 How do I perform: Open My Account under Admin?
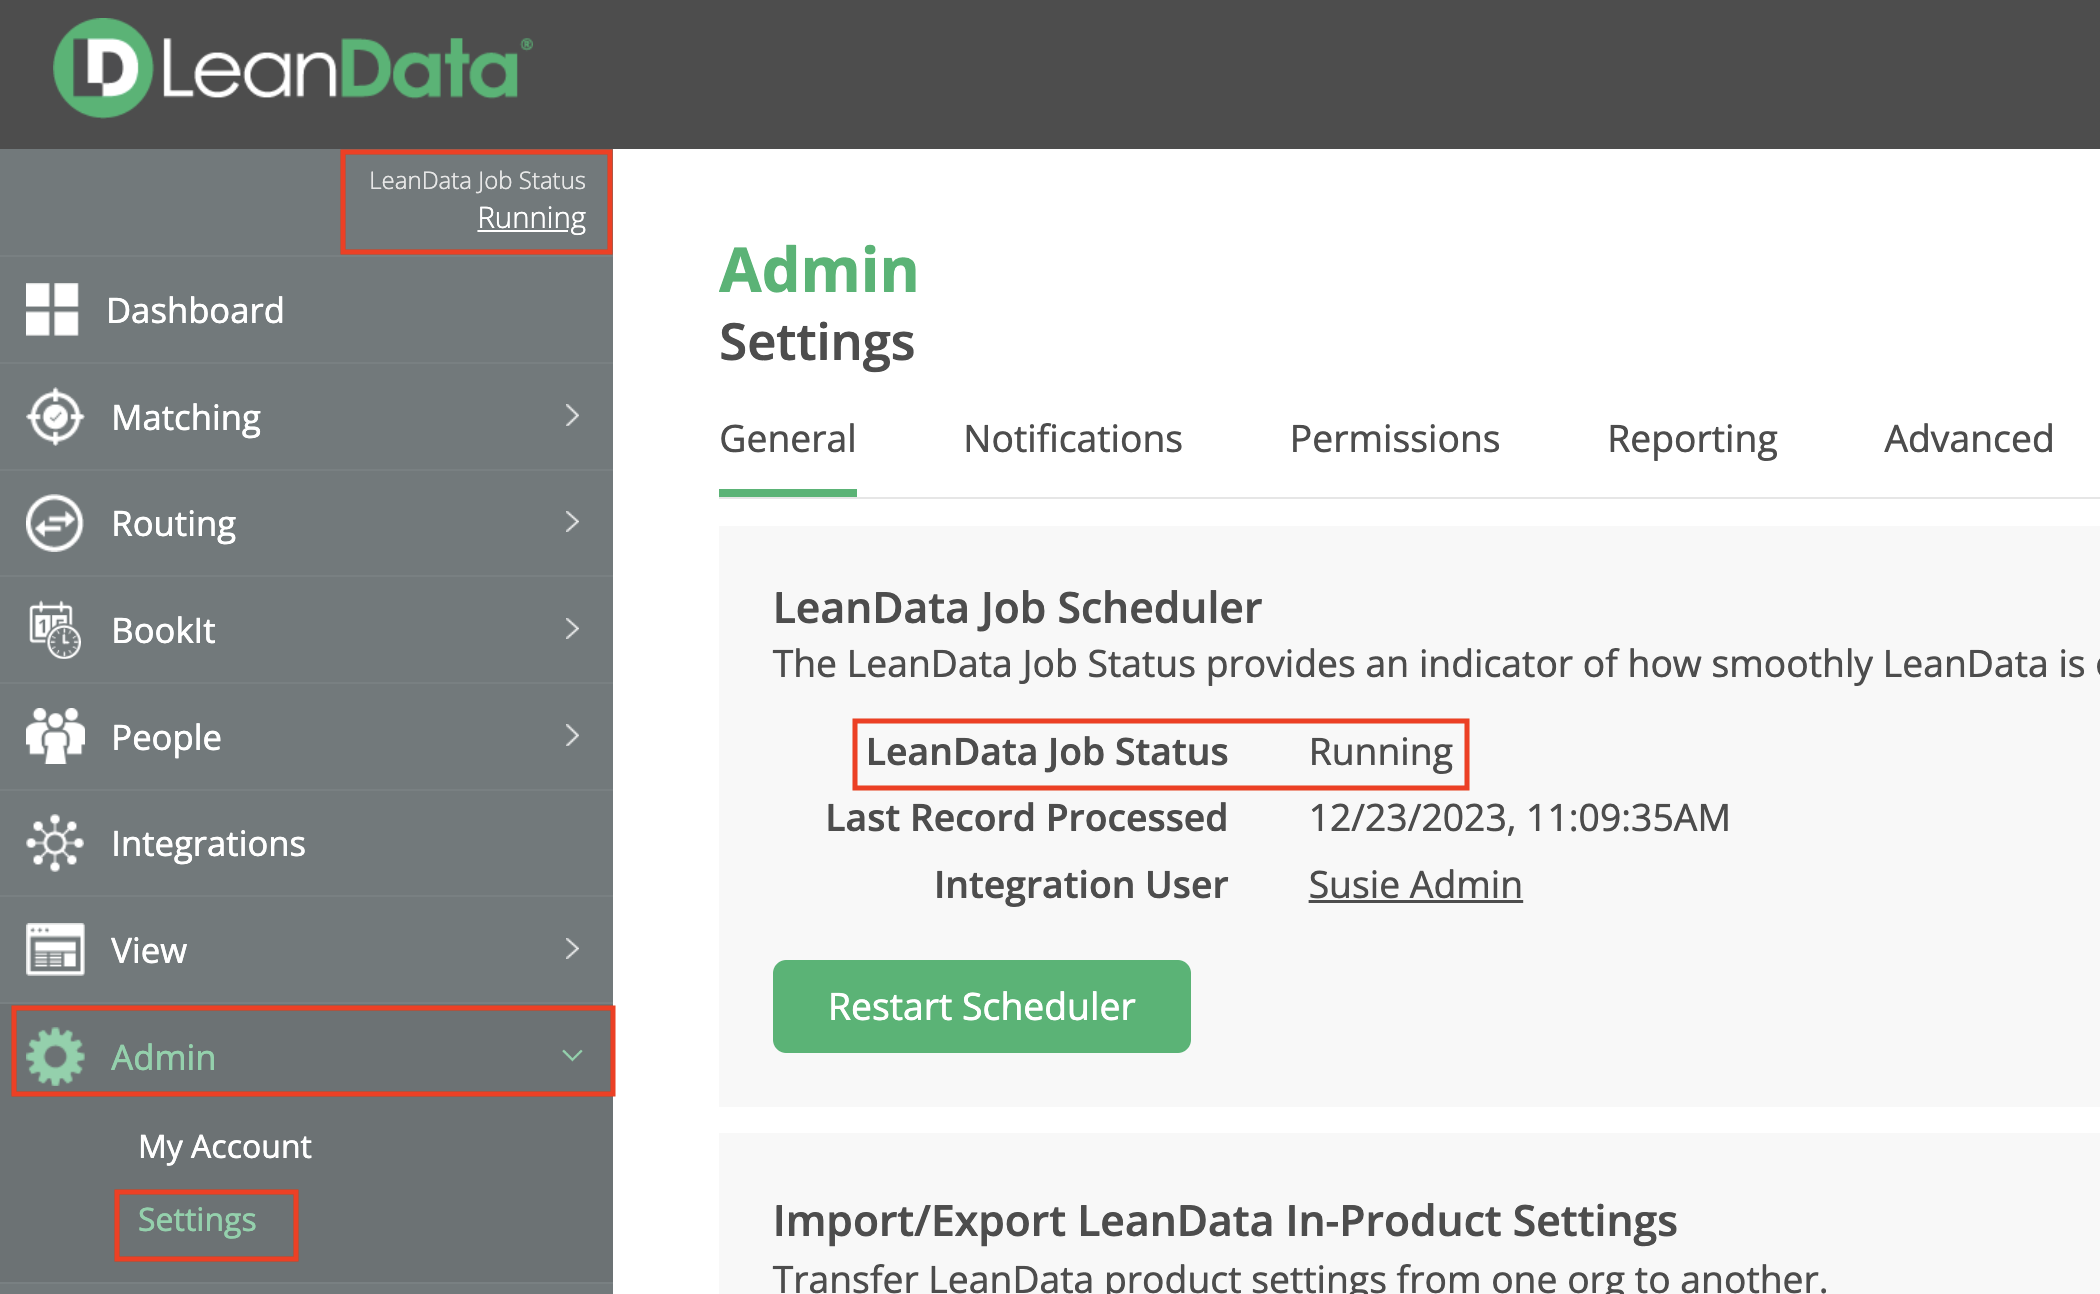click(x=225, y=1146)
